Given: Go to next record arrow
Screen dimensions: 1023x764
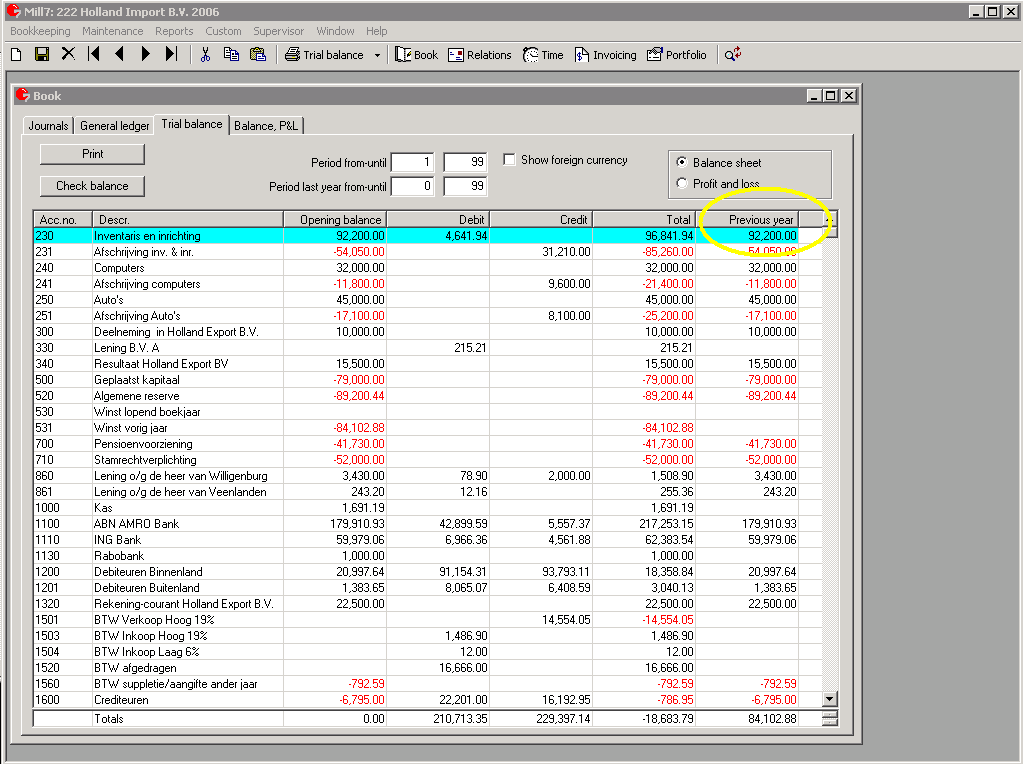Looking at the screenshot, I should pyautogui.click(x=145, y=54).
